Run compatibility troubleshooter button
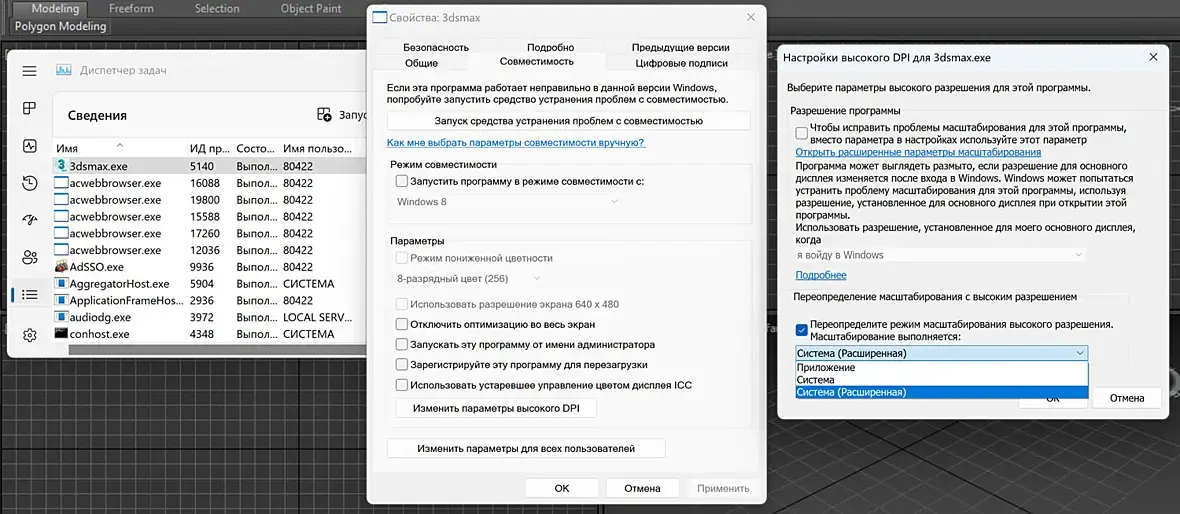Screen dimensions: 1180x514 click(569, 120)
